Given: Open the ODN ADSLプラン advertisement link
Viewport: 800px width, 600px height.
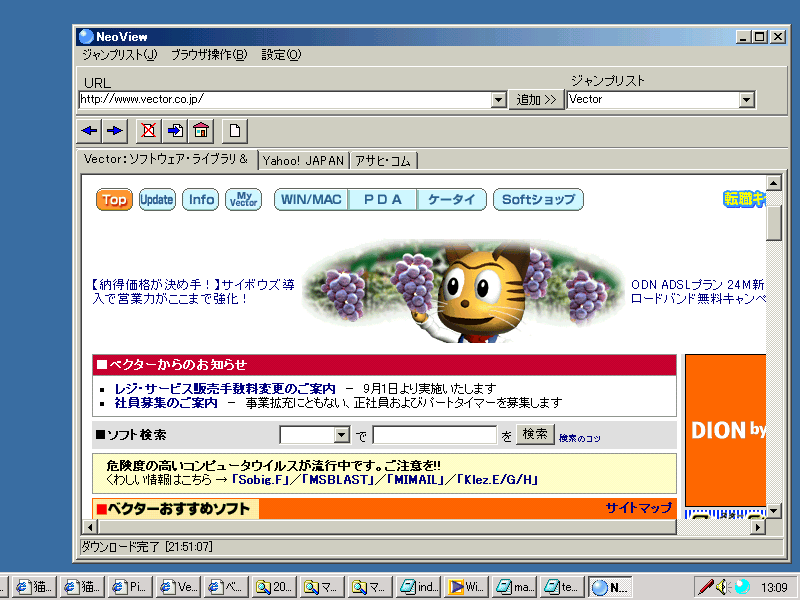Looking at the screenshot, I should click(x=698, y=291).
